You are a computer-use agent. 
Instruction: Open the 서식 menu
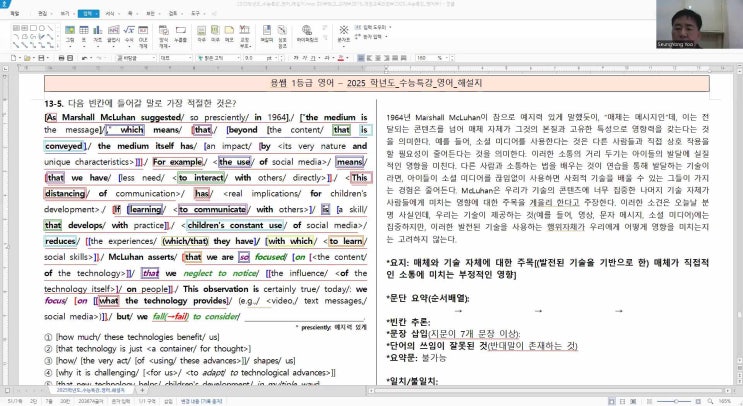112,14
